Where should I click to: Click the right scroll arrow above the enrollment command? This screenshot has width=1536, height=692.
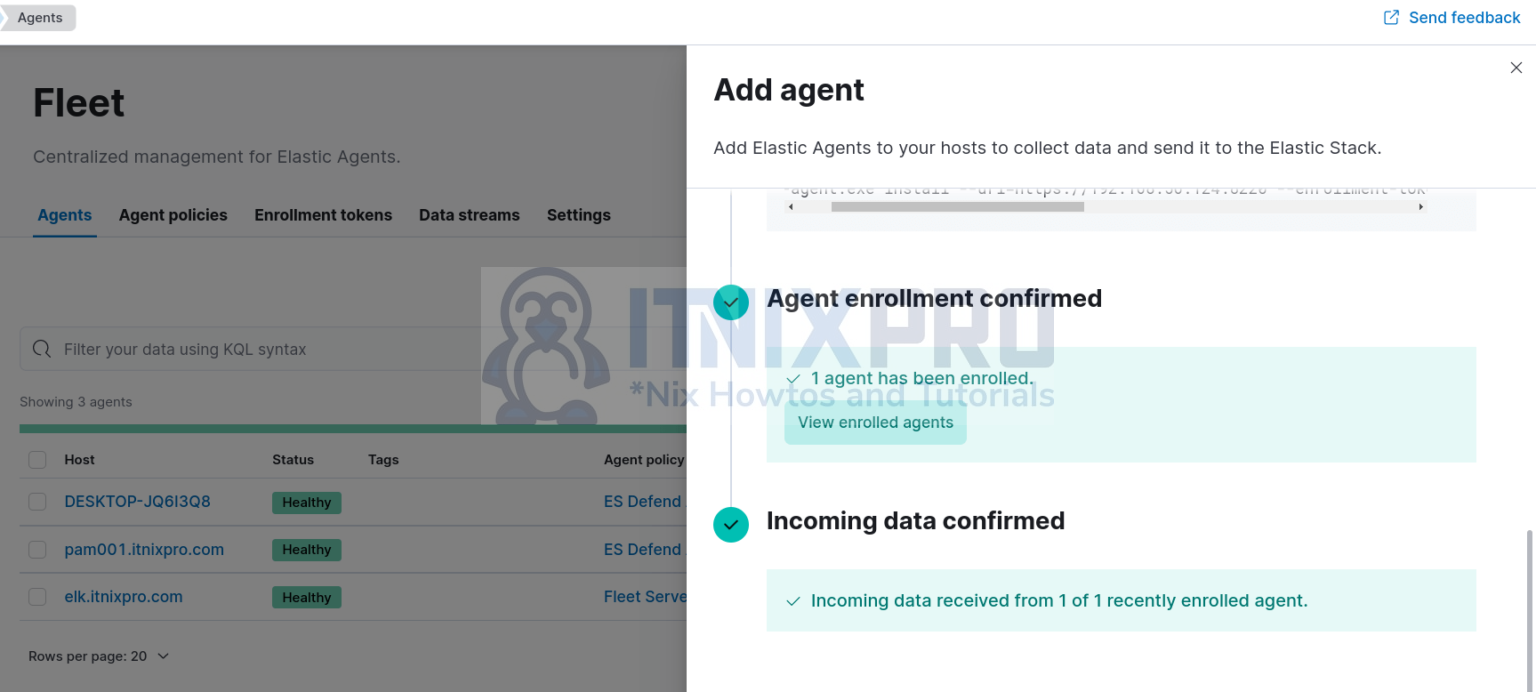[x=1420, y=206]
